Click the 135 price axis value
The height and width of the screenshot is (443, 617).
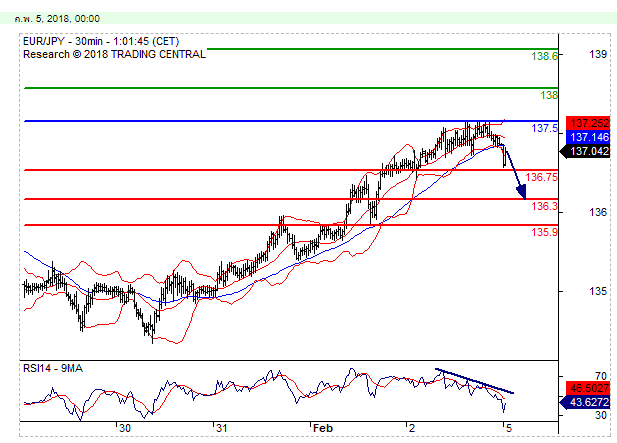coord(598,291)
